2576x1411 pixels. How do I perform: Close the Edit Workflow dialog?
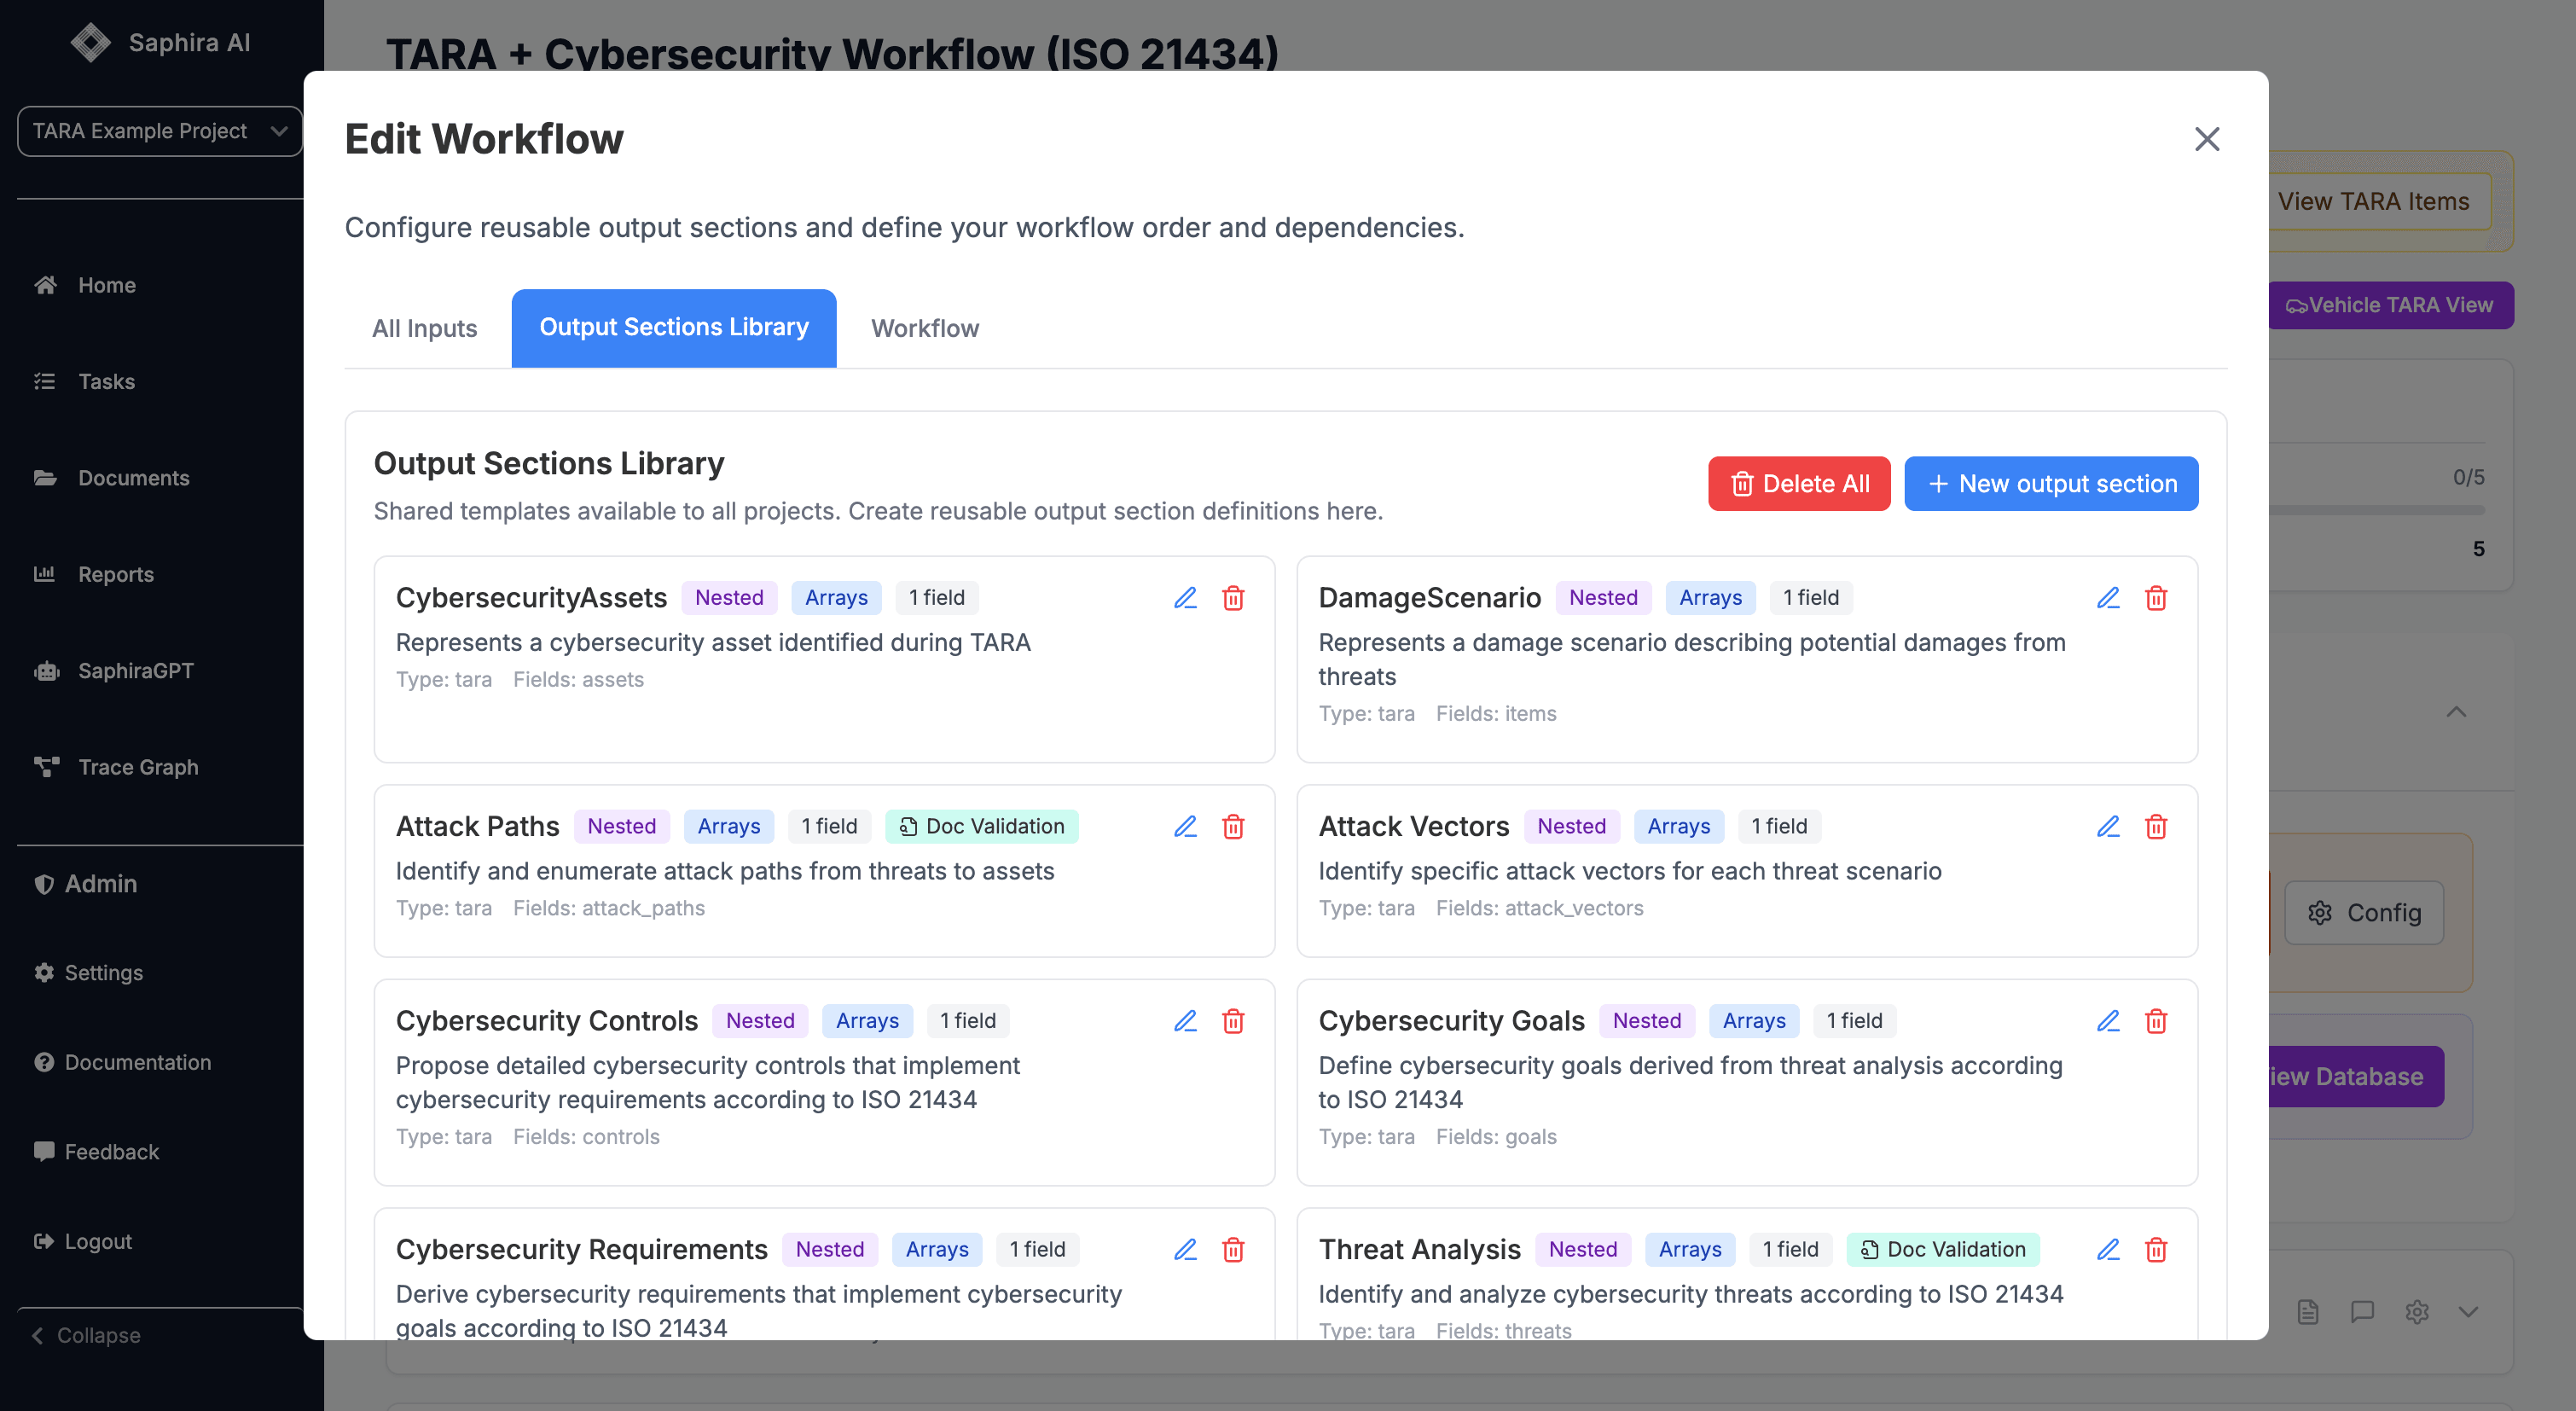point(2207,139)
